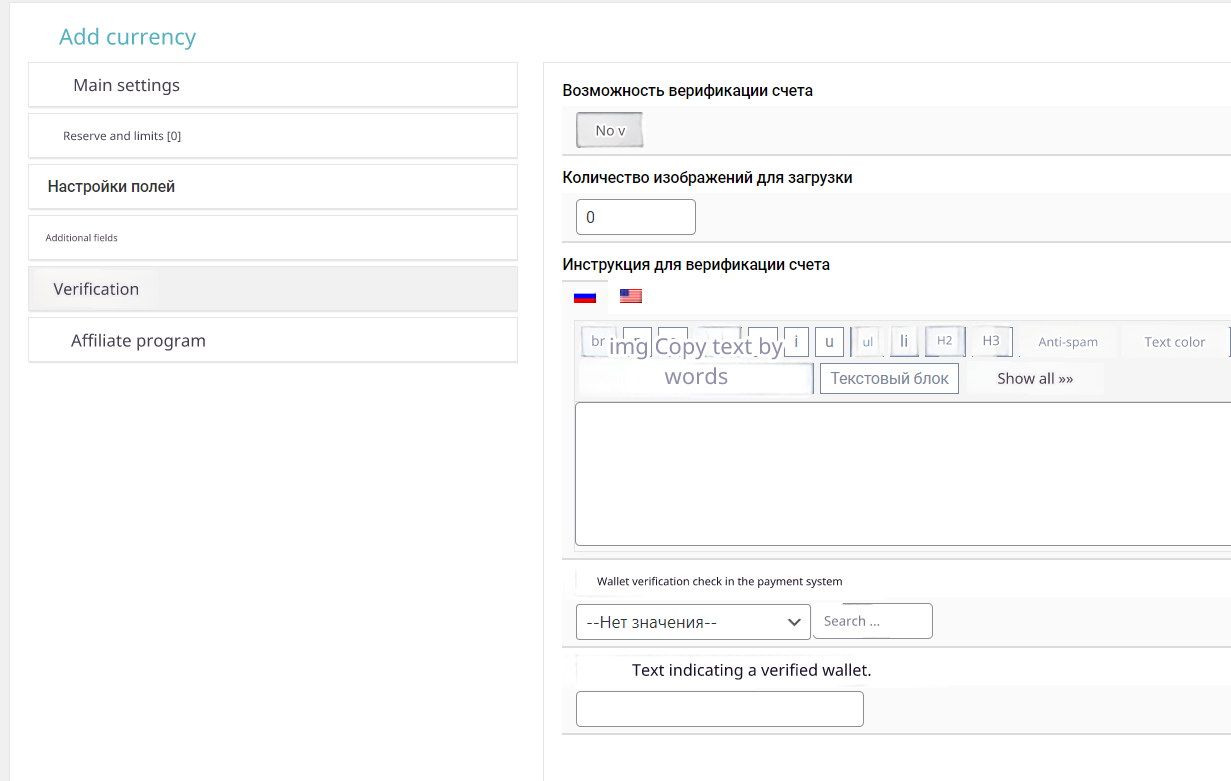Insert H2 heading tag
Image resolution: width=1231 pixels, height=781 pixels.
click(x=944, y=342)
